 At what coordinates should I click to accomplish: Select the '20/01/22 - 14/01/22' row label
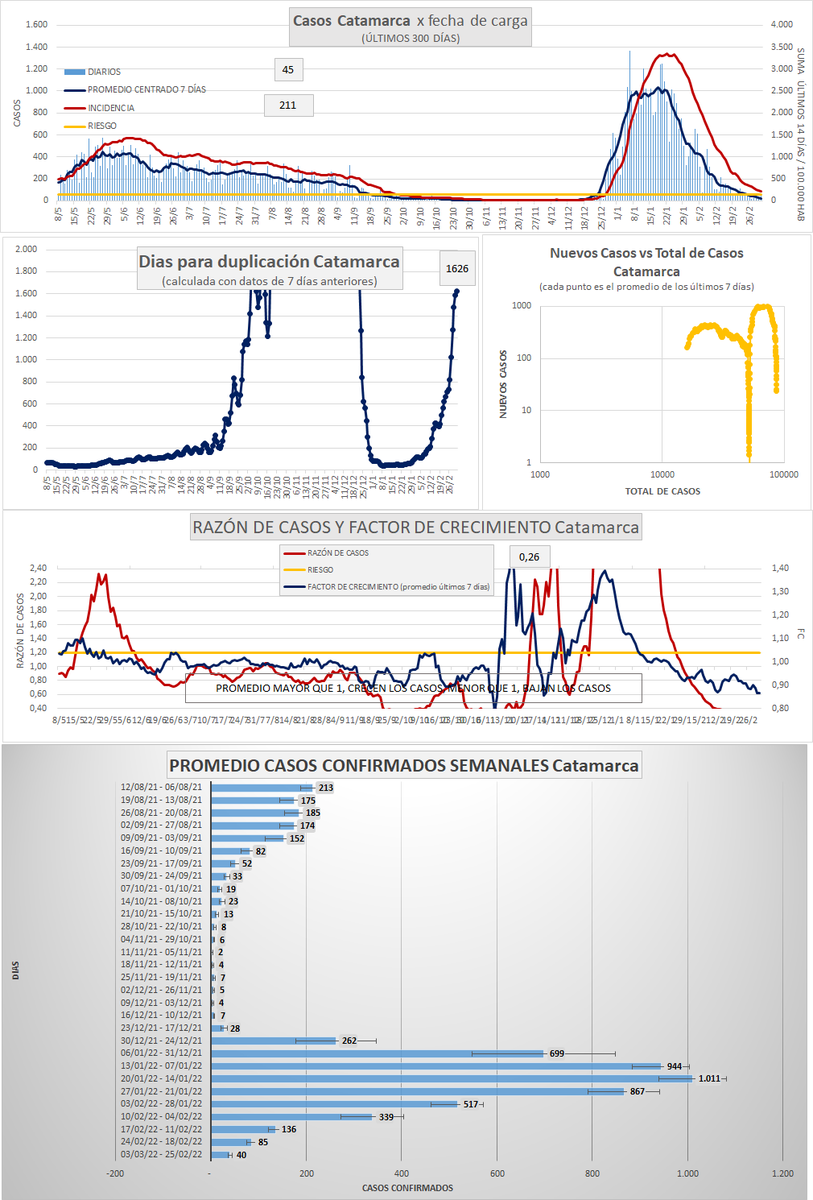pyautogui.click(x=160, y=1079)
